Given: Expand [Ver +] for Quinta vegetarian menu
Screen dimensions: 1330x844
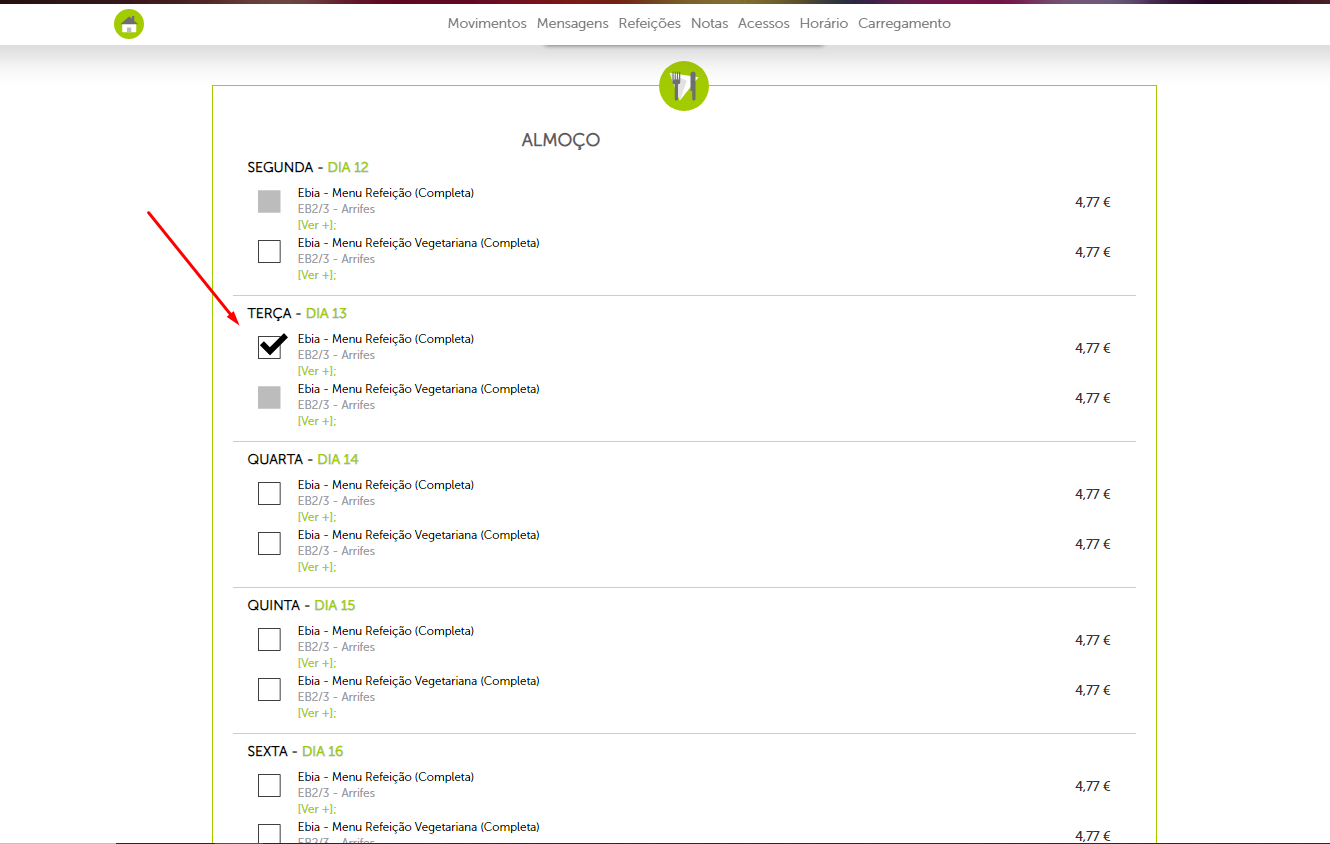Looking at the screenshot, I should 316,713.
